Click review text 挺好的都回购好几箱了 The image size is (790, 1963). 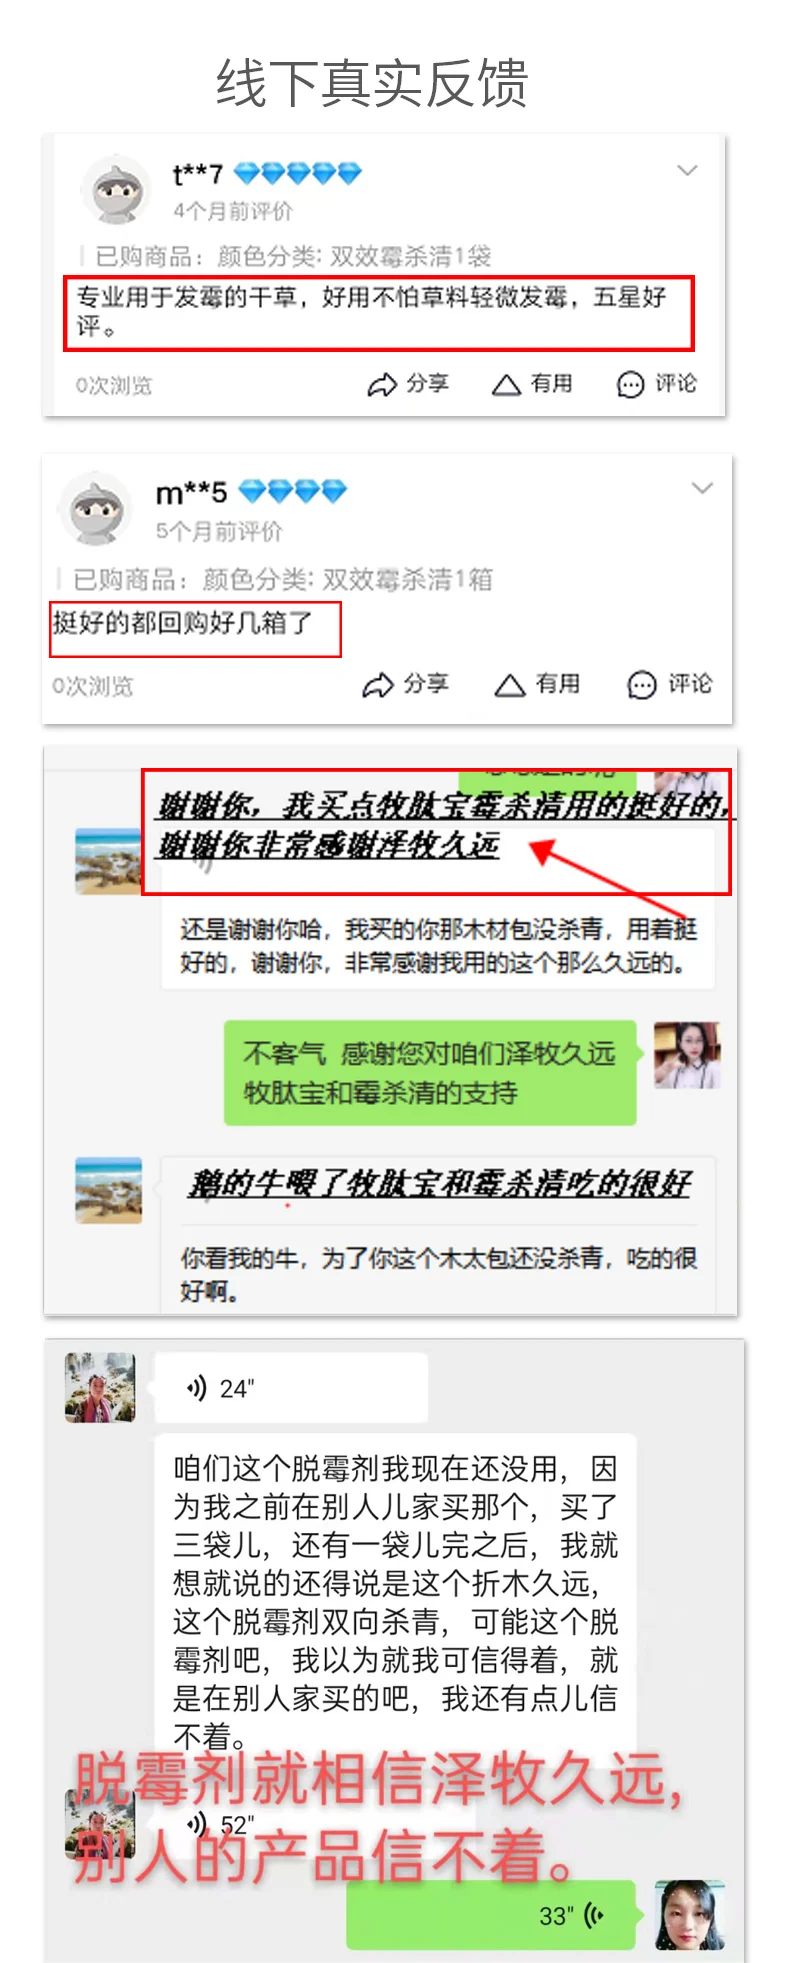click(x=182, y=623)
